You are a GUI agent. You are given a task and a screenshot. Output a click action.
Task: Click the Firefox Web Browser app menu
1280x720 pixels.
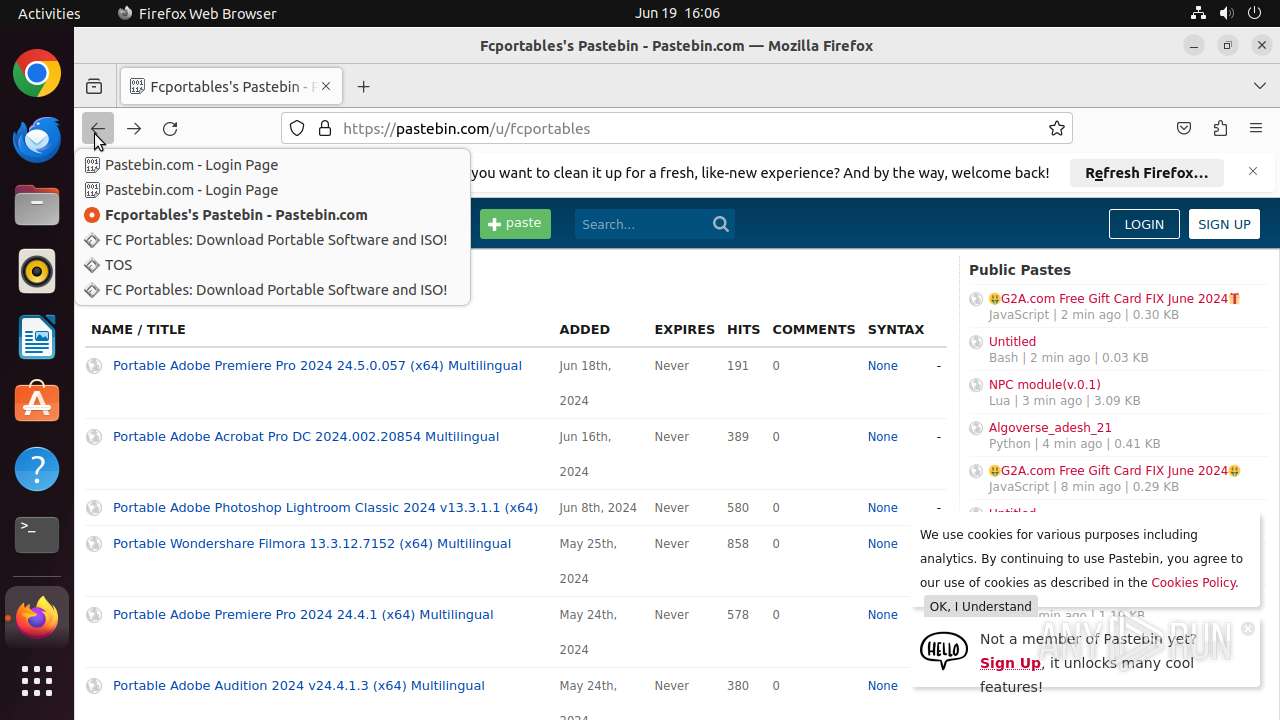tap(197, 13)
